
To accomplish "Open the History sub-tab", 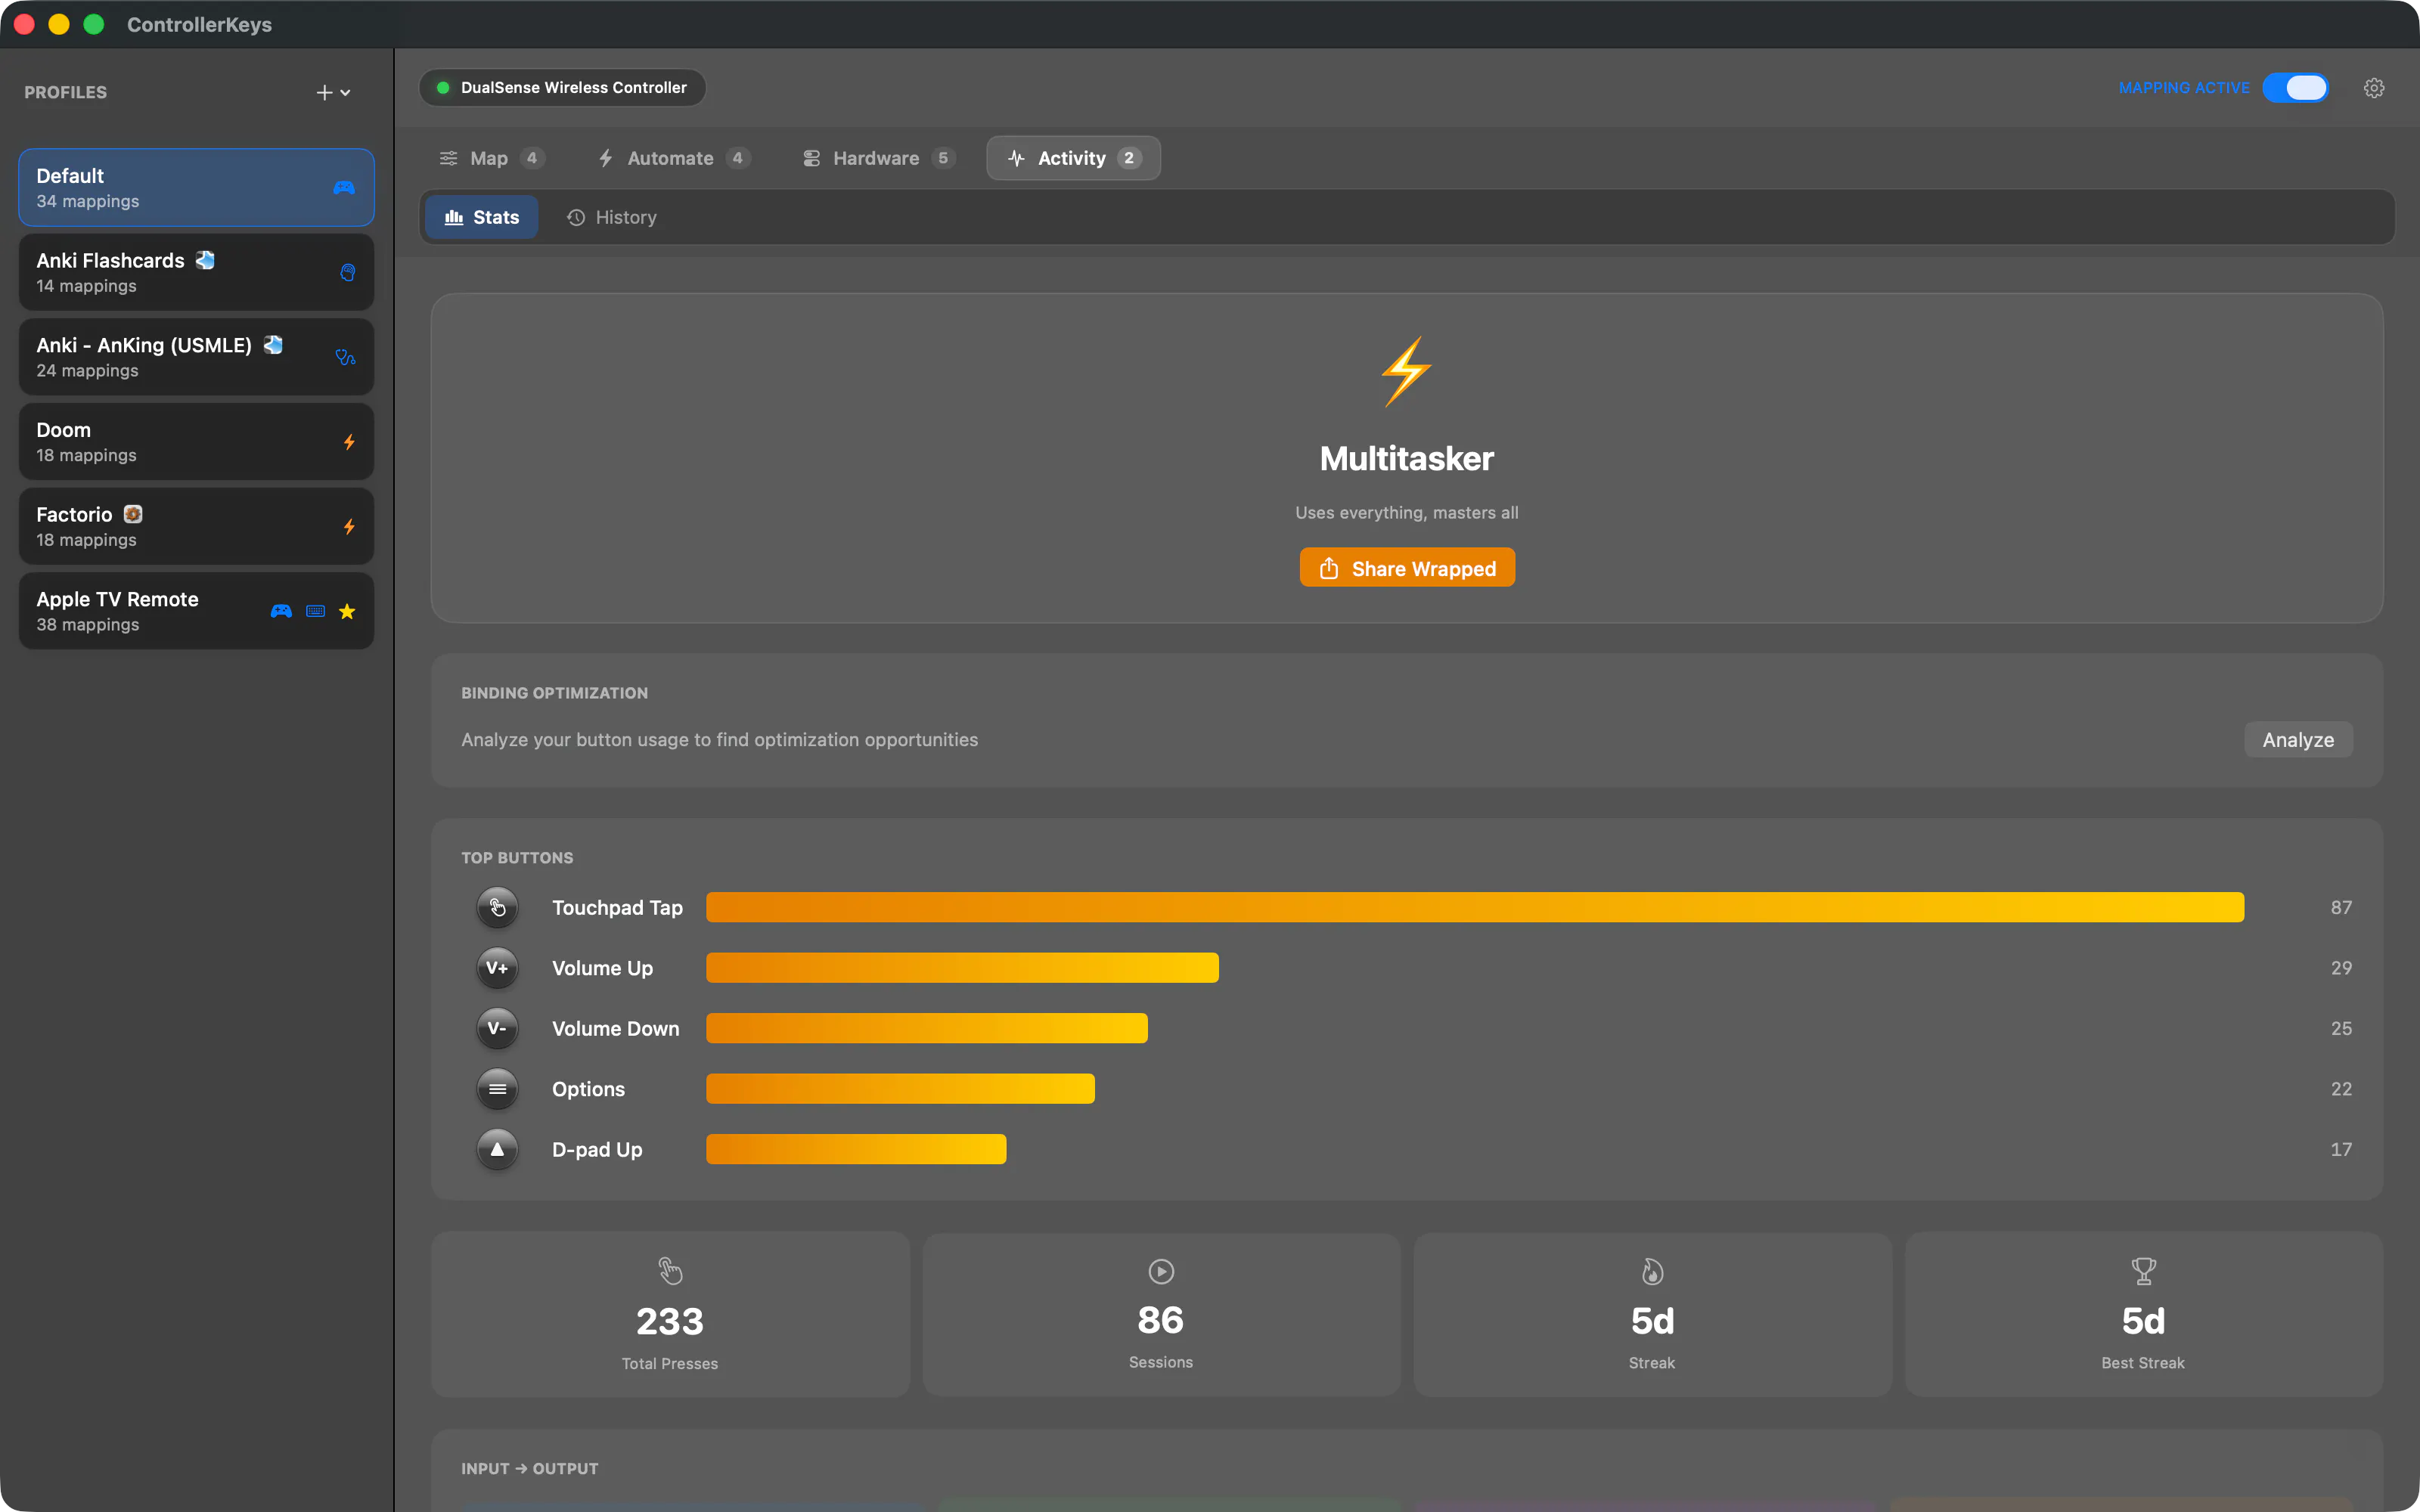I will point(611,217).
